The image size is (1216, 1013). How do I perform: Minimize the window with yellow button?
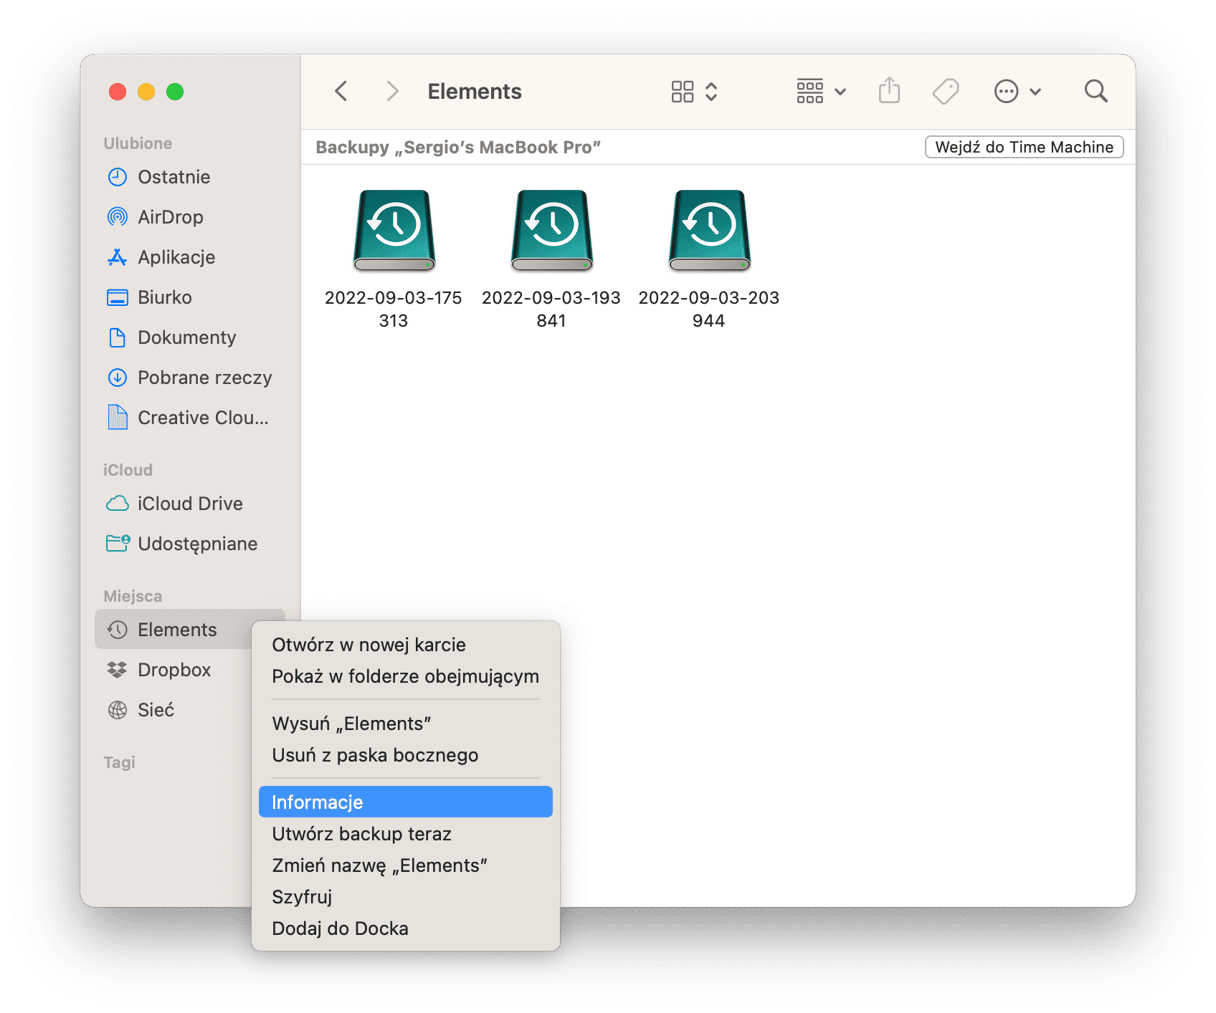tap(146, 92)
